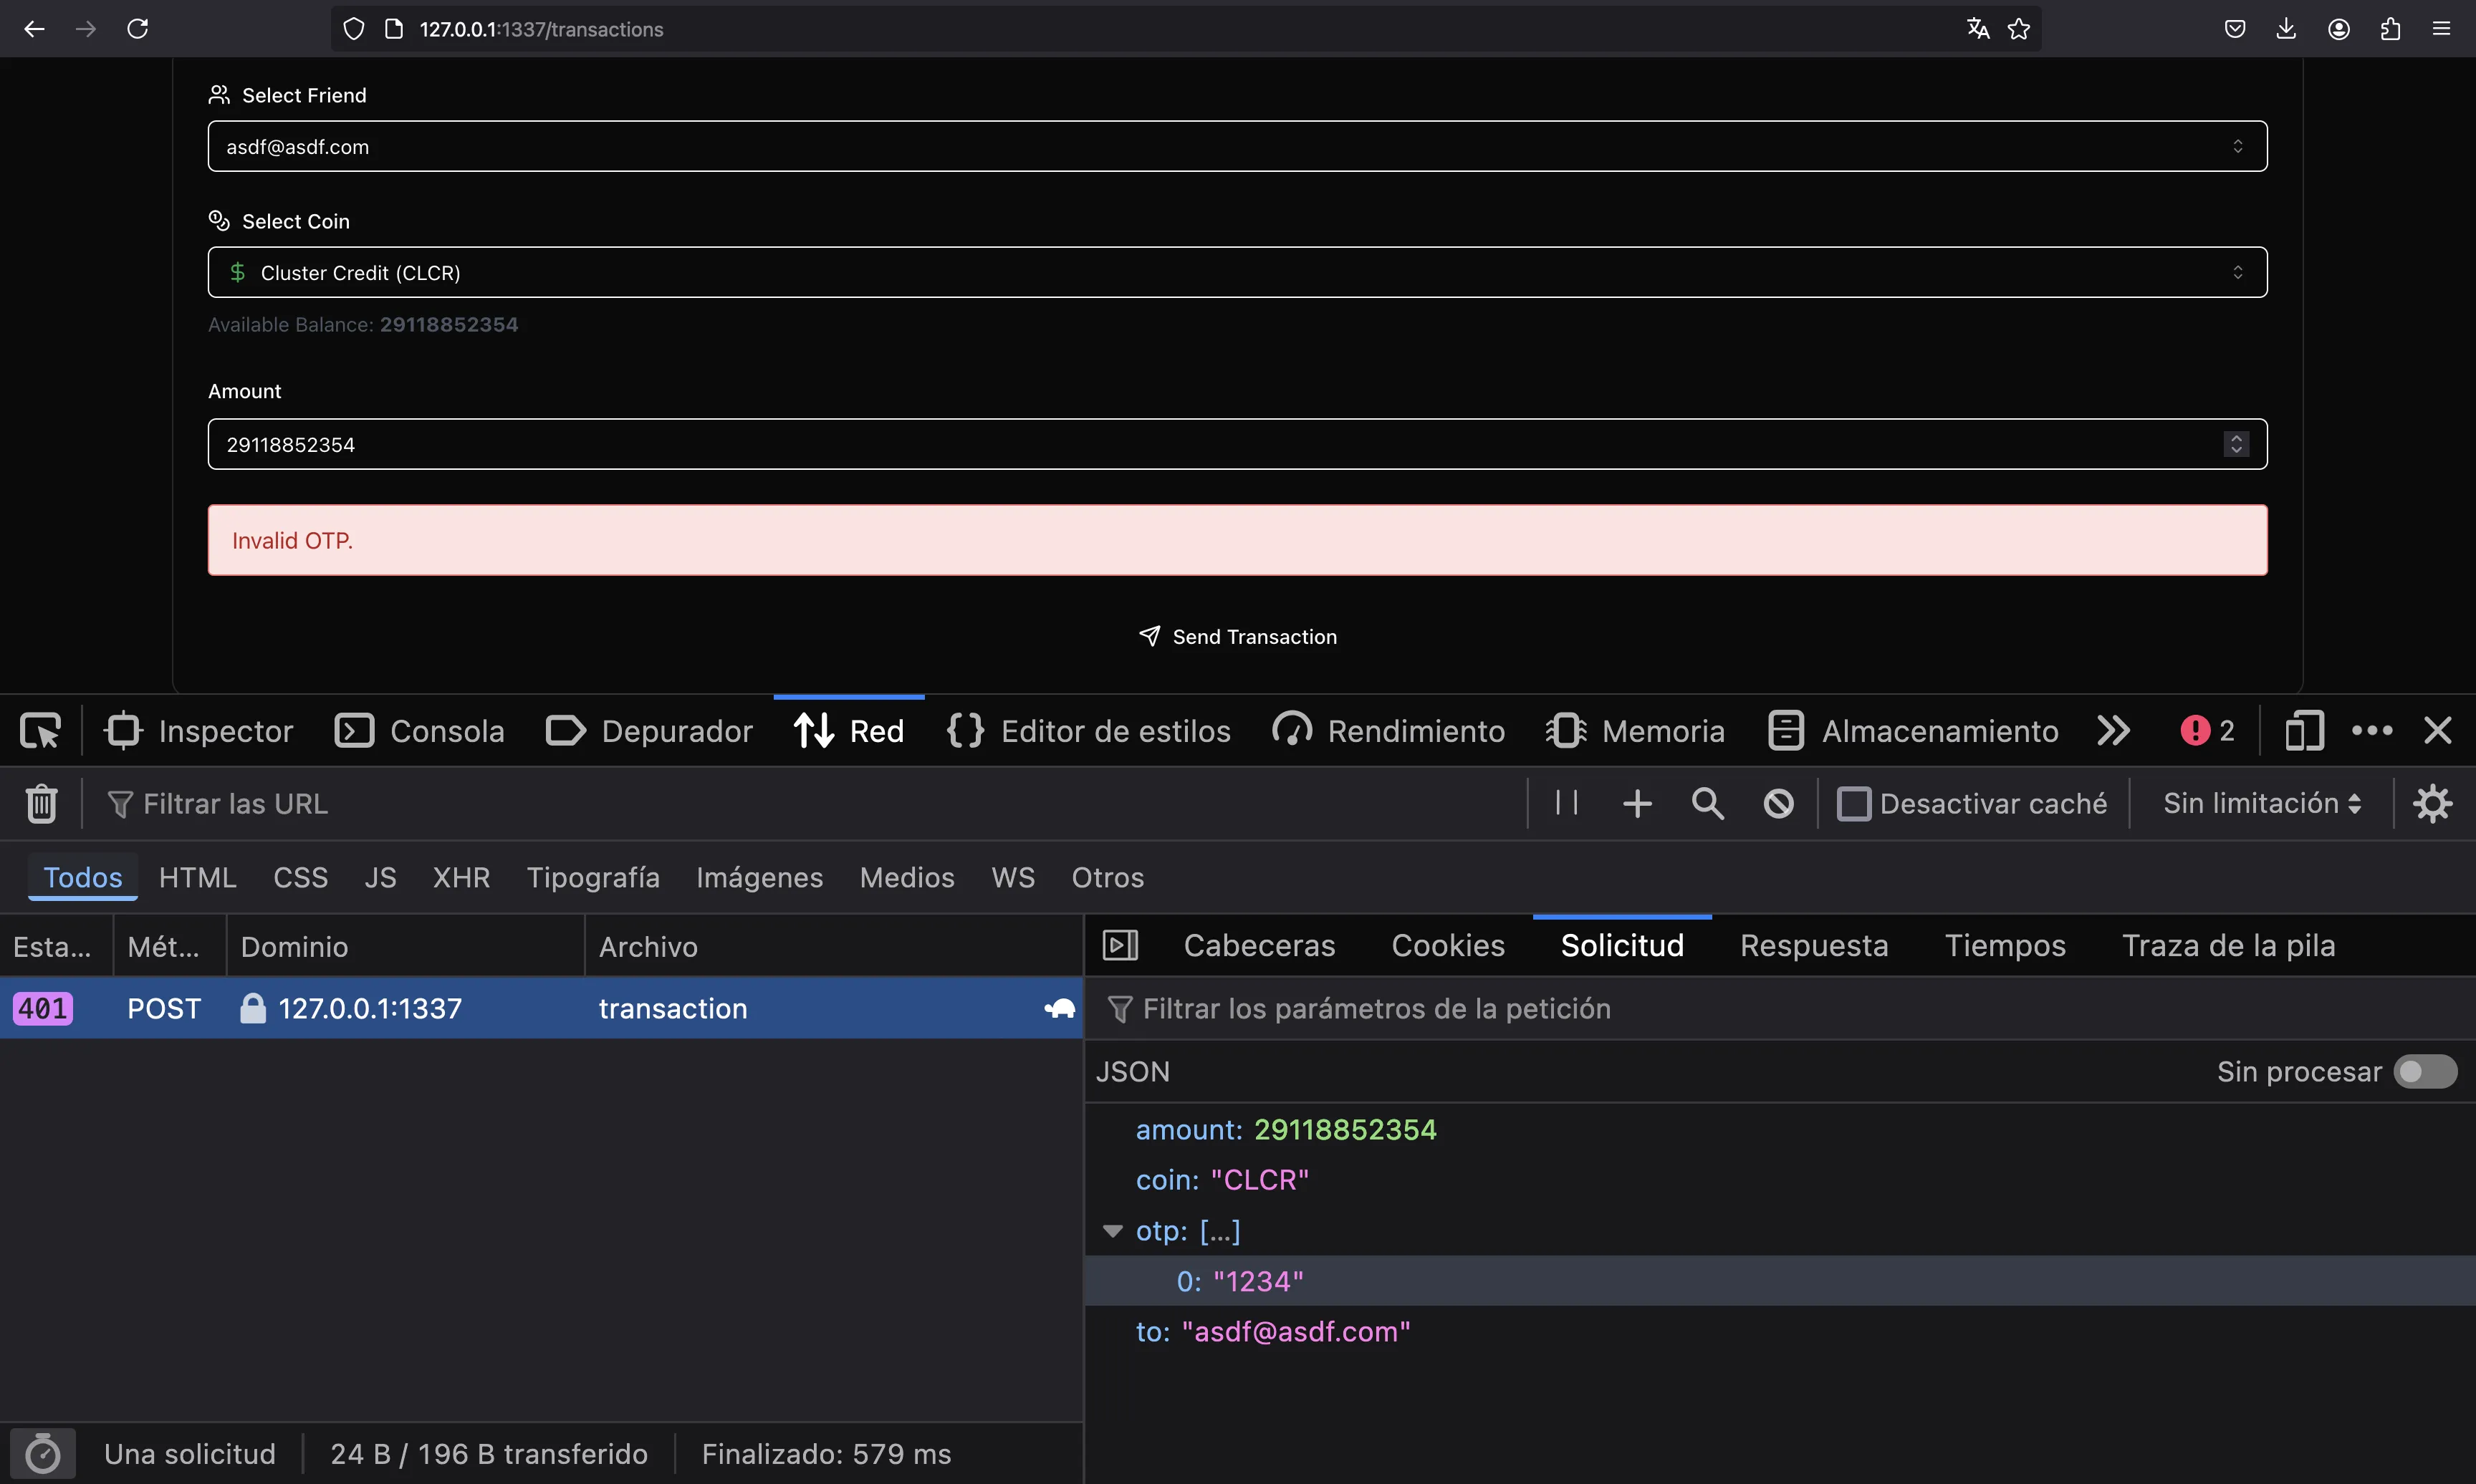Activate the element picker tool

[40, 731]
